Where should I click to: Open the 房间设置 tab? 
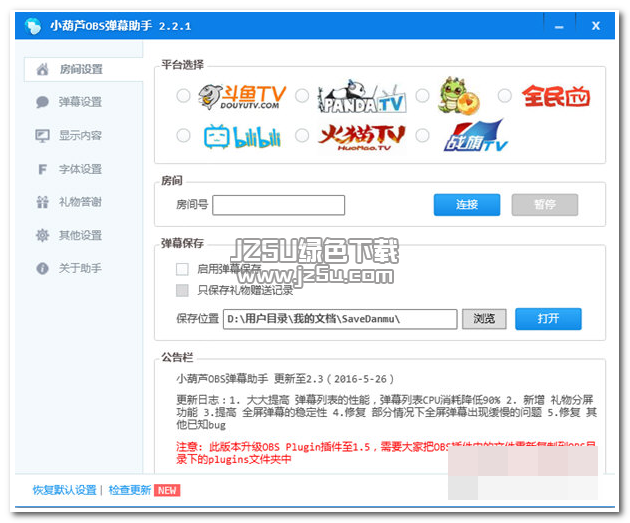84,69
